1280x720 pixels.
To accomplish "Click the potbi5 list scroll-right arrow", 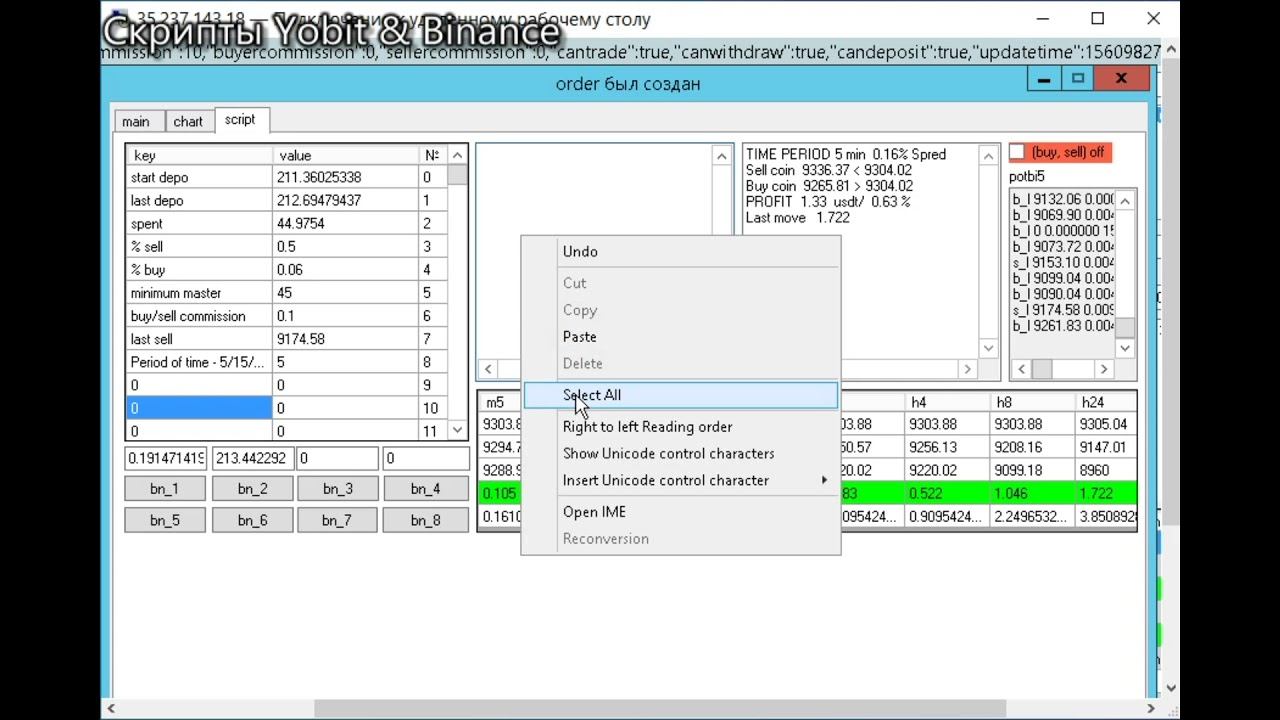I will pyautogui.click(x=1104, y=369).
